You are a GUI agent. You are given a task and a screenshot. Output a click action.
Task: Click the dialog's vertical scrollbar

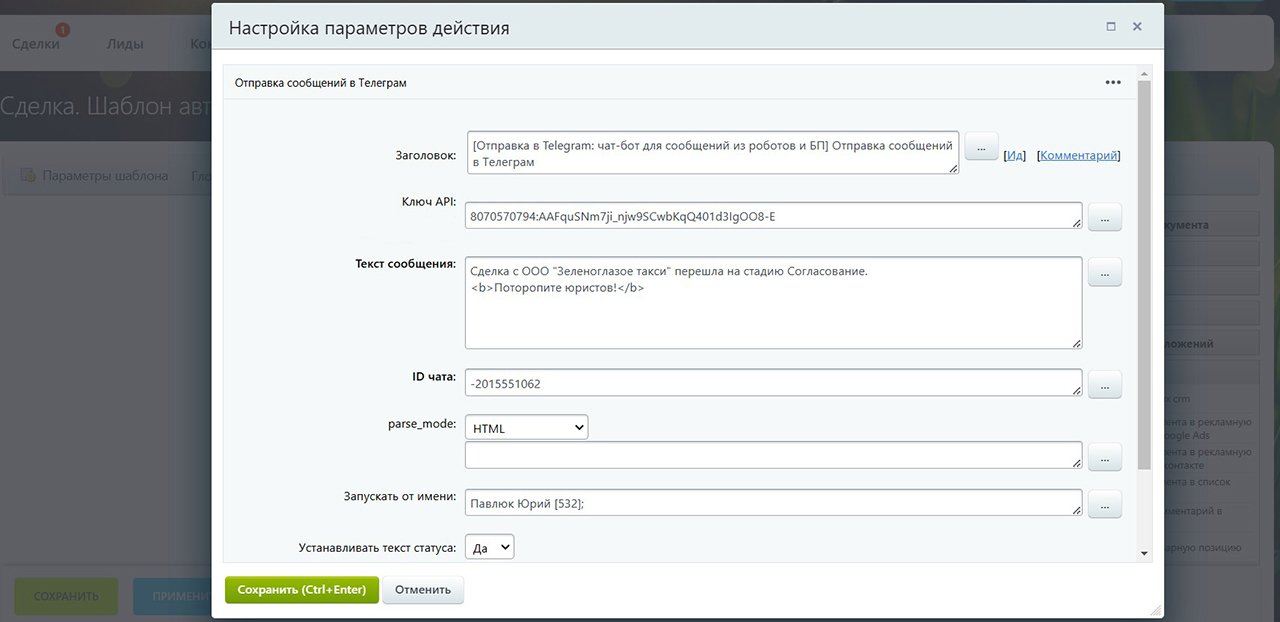(x=1144, y=300)
